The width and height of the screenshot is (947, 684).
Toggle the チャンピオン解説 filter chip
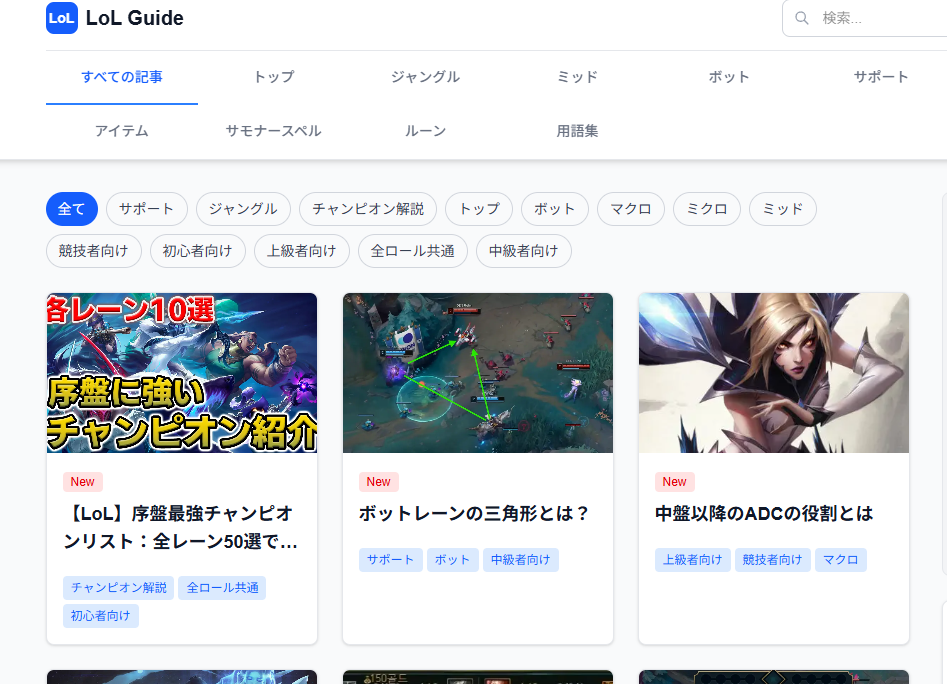coord(368,209)
